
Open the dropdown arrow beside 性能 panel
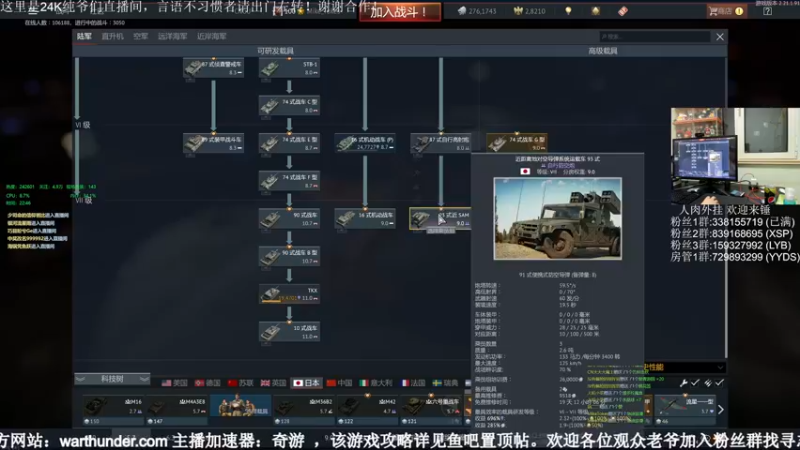720,367
